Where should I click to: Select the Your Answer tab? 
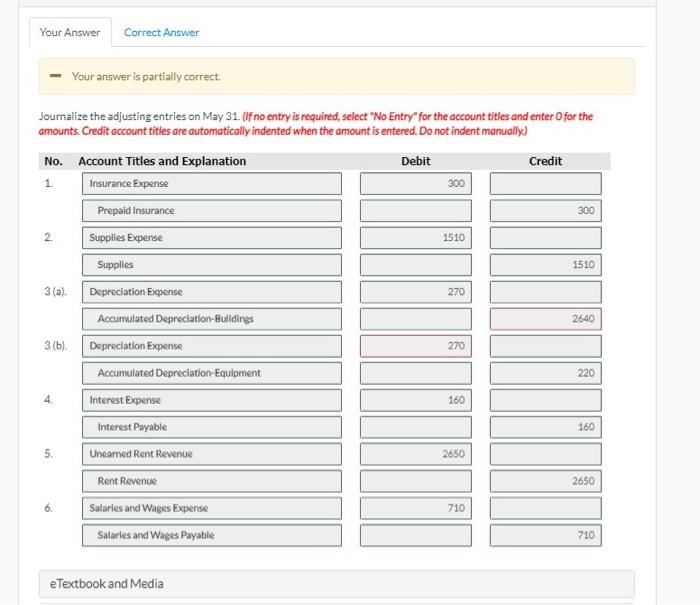pyautogui.click(x=70, y=32)
